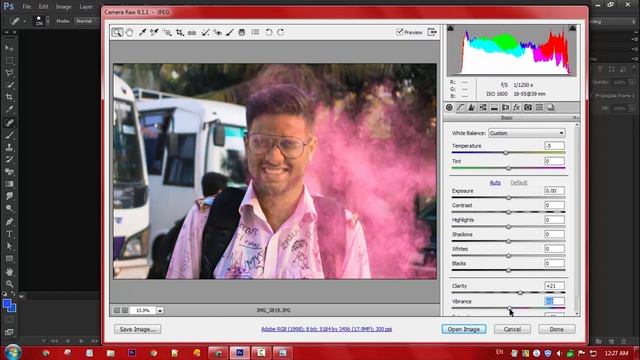Open the zoom level dropdown arrow
Screen dimensions: 640x360
point(160,311)
